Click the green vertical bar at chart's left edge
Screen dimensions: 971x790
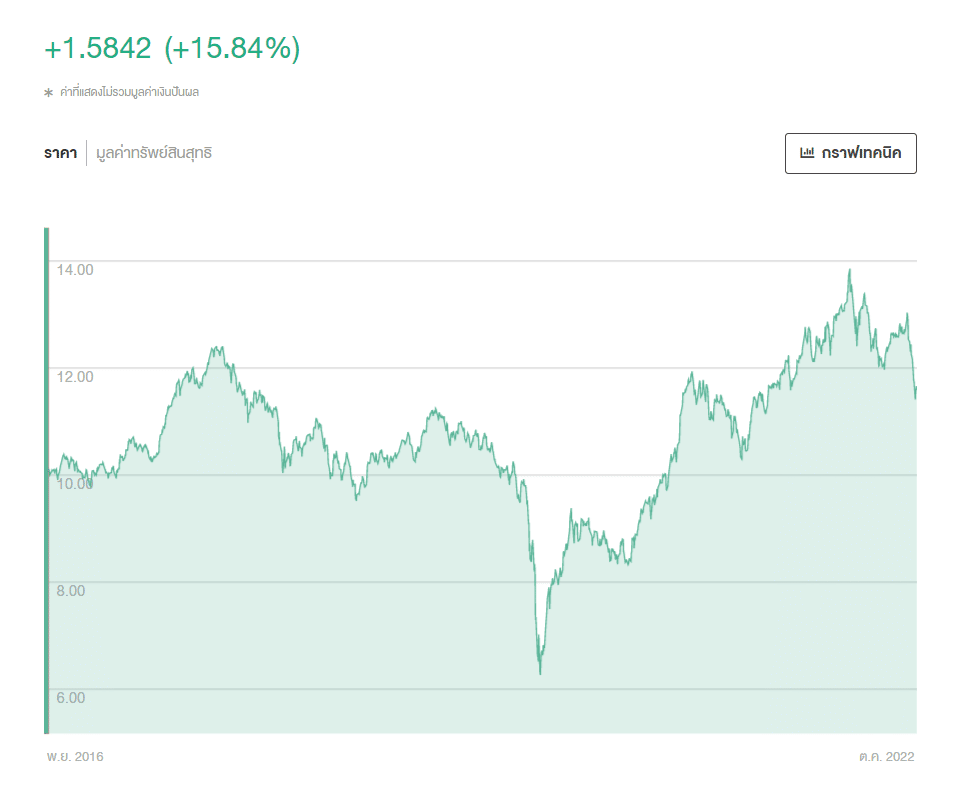point(46,480)
